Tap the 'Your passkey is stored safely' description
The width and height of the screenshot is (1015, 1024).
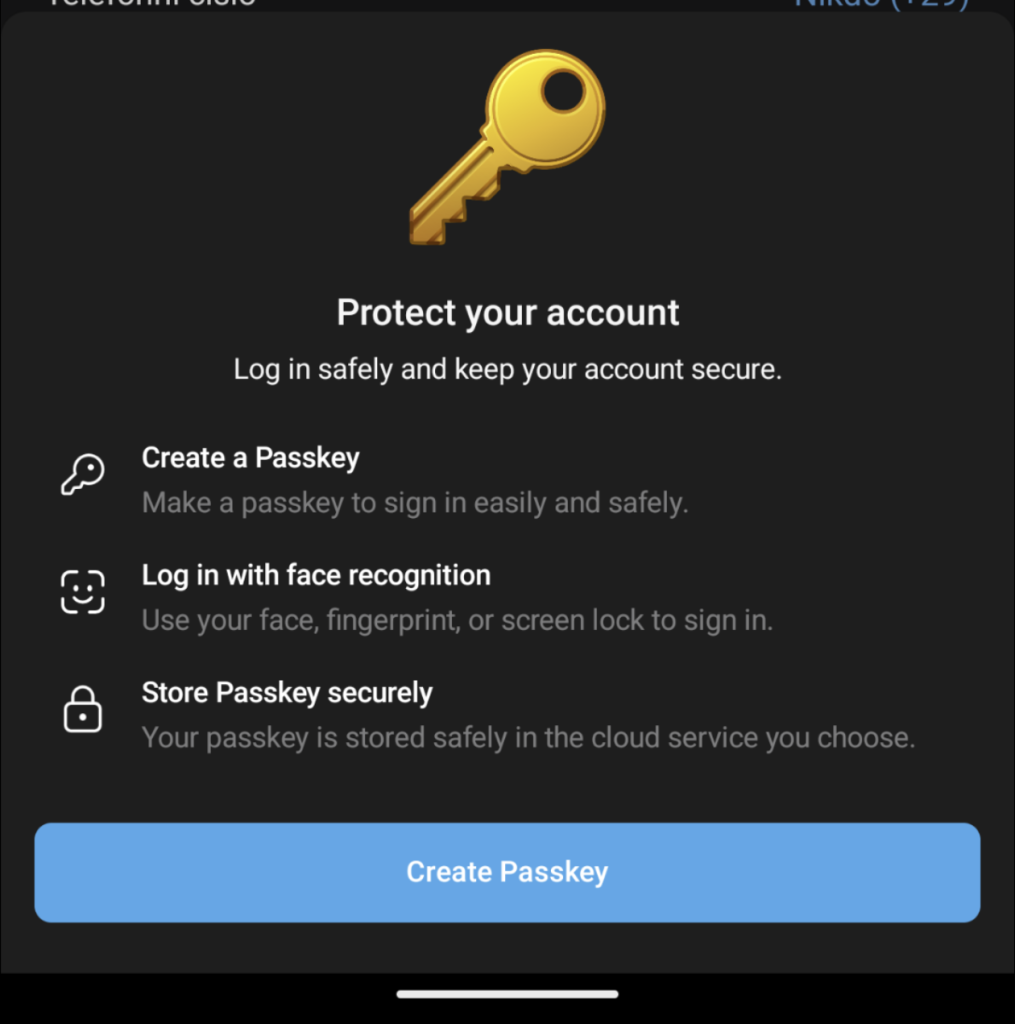coord(528,739)
